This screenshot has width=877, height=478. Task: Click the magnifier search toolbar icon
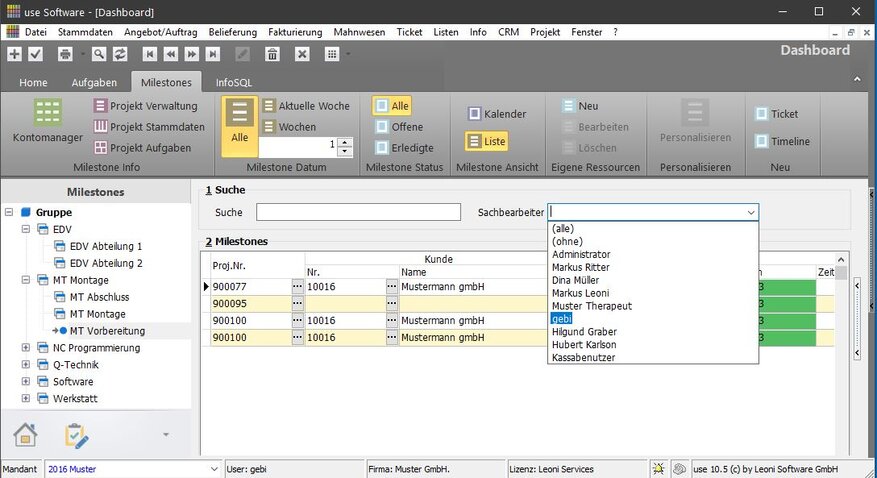coord(98,54)
